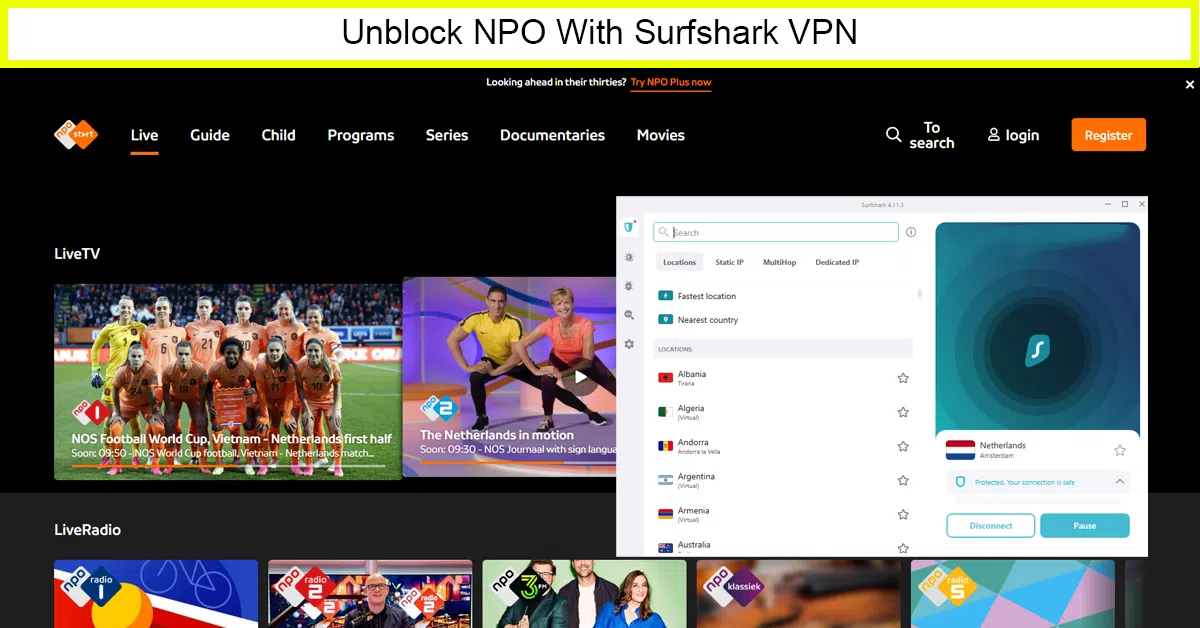Maximize the Surfshark window
This screenshot has height=628, width=1200.
coord(1124,204)
